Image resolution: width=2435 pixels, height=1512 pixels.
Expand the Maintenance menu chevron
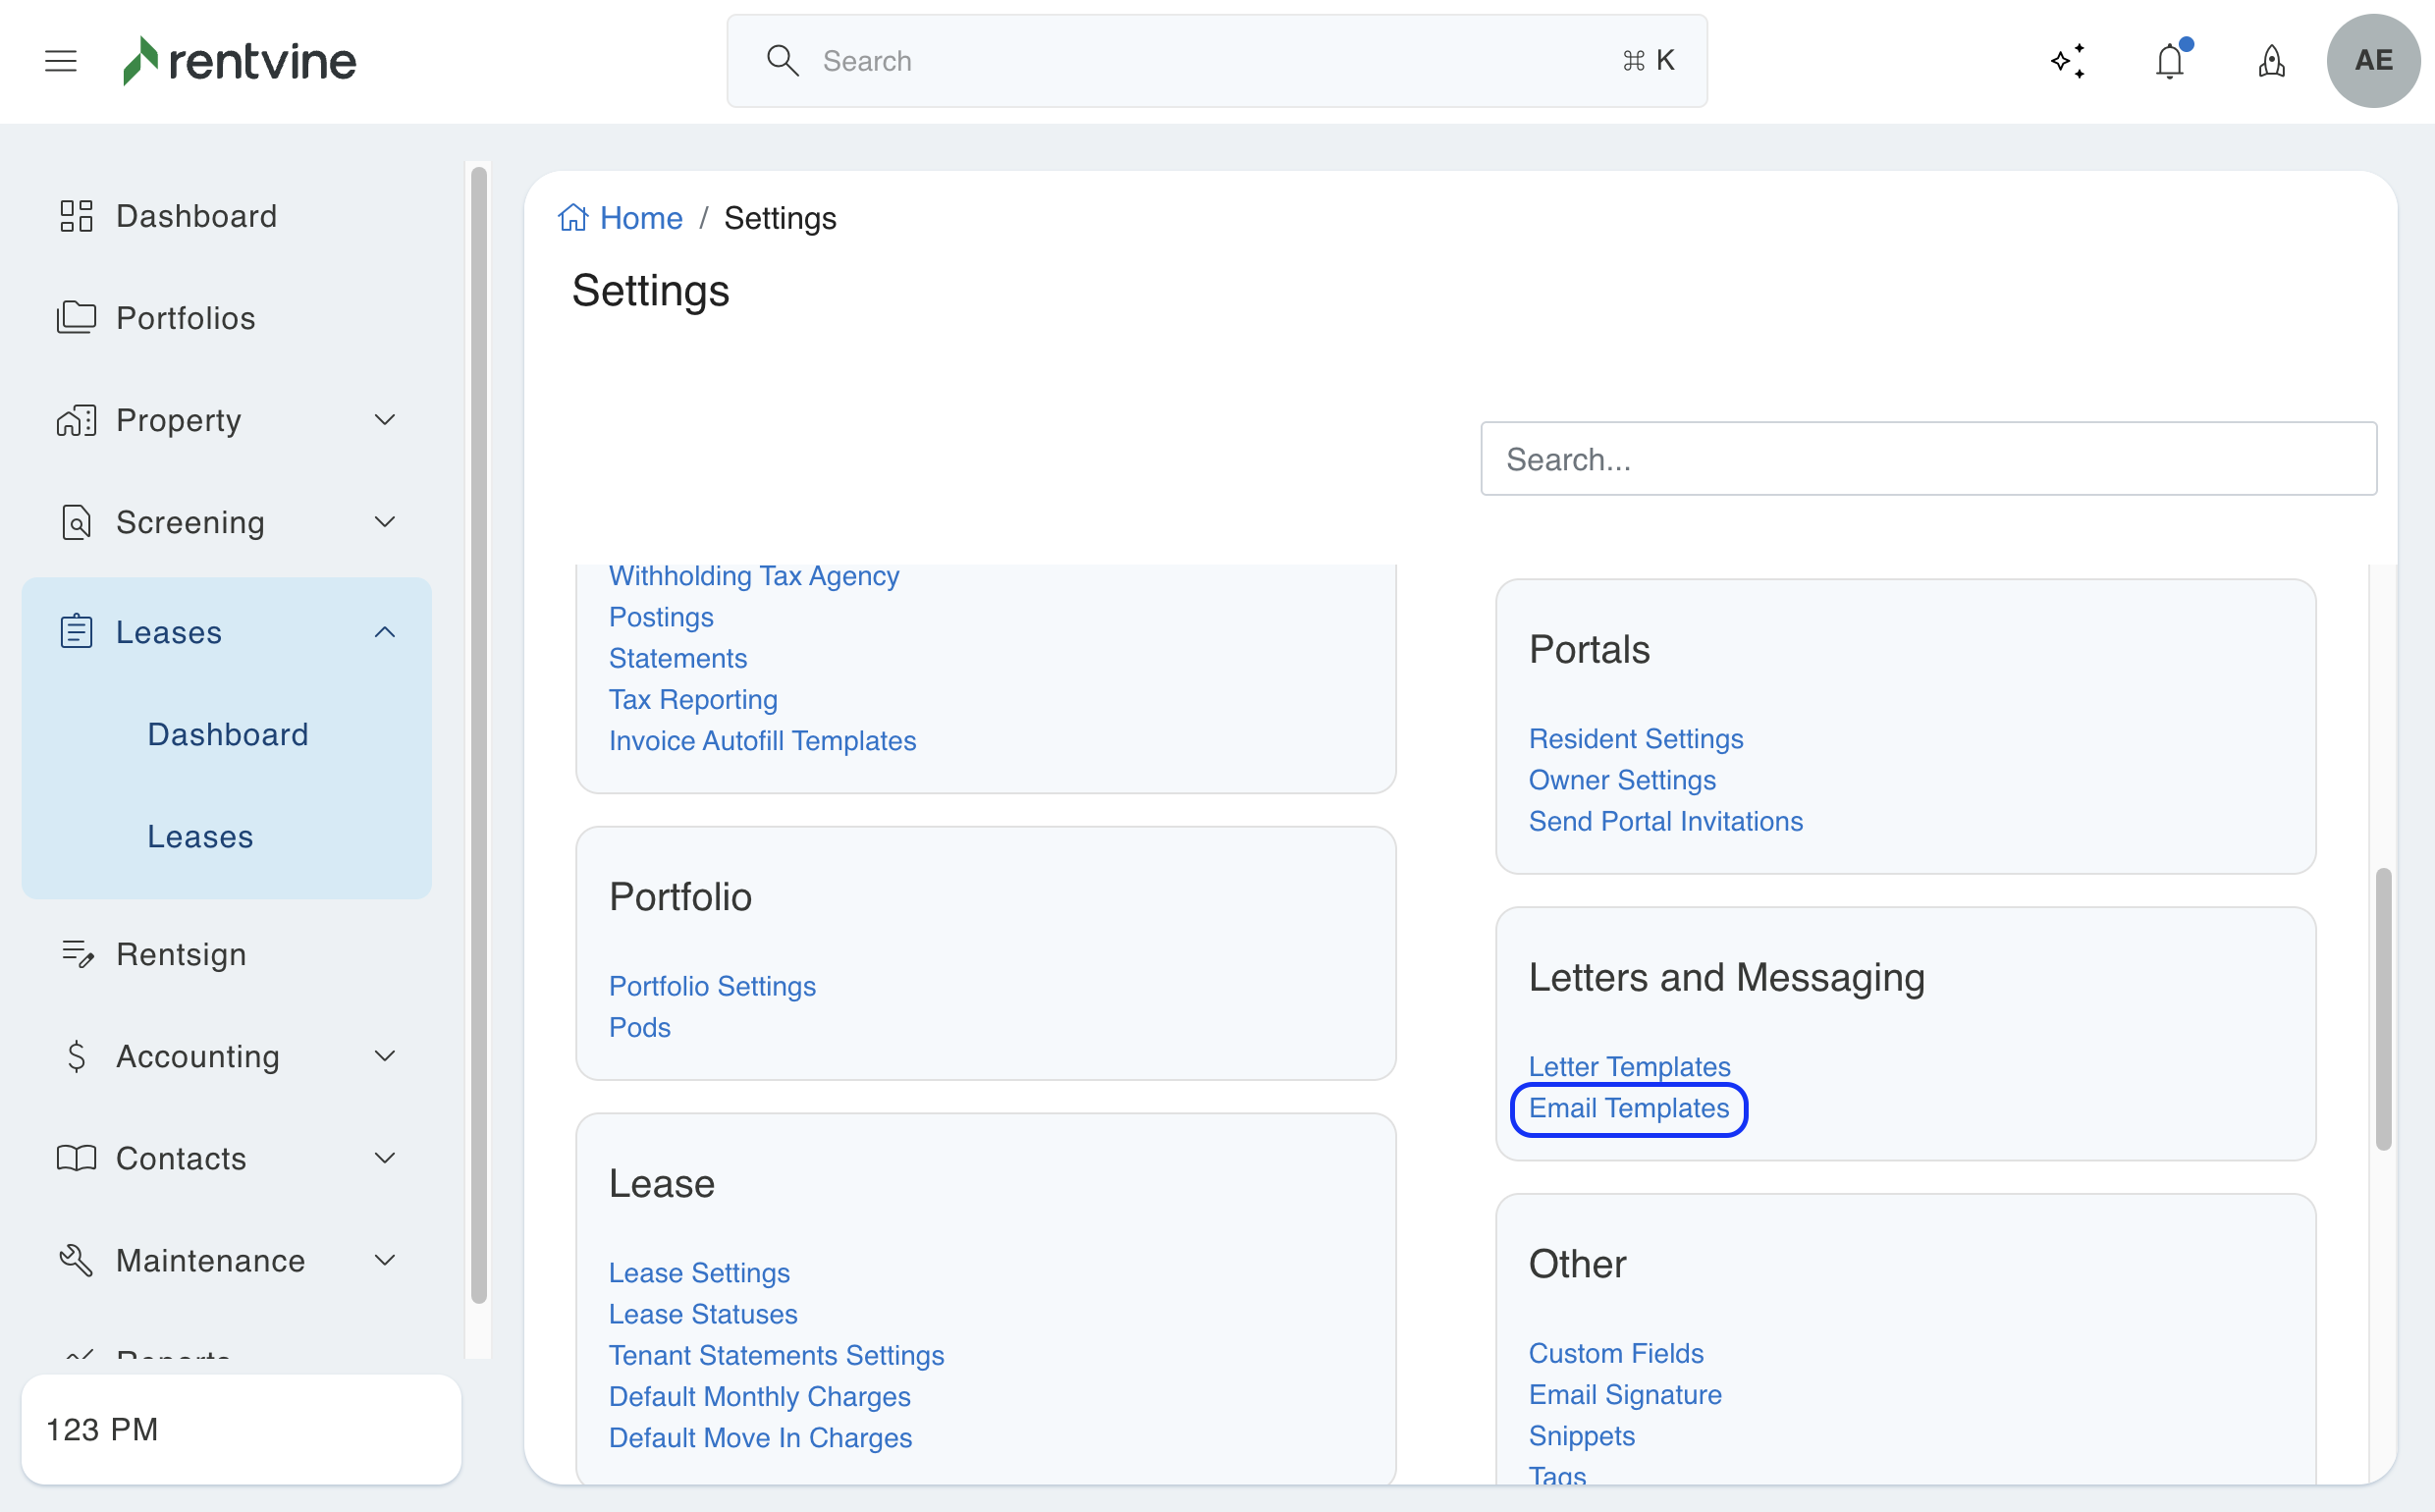click(384, 1260)
